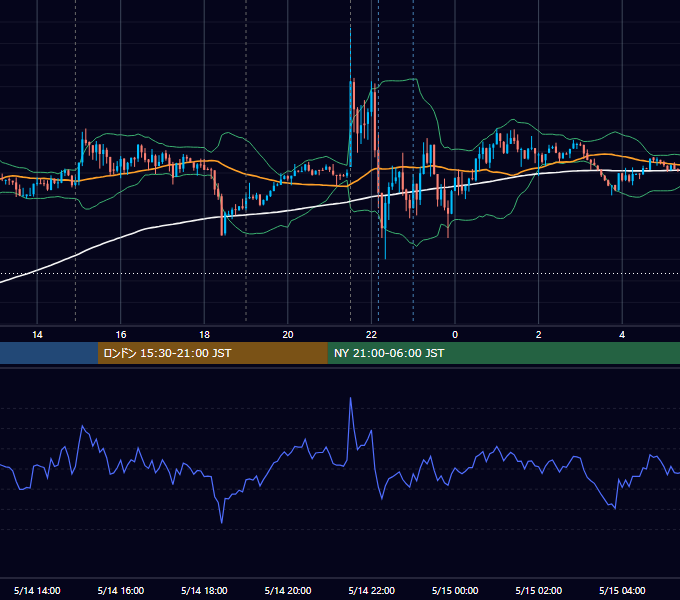Click the 2 hour label on upper axis

pyautogui.click(x=539, y=335)
